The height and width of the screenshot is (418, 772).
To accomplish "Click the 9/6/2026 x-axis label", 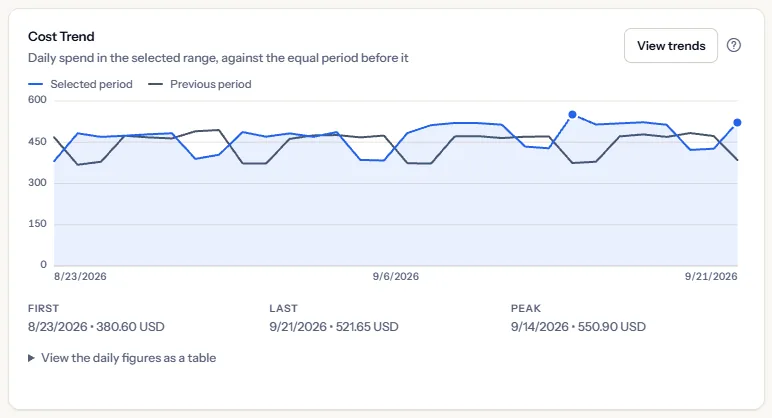I will pyautogui.click(x=396, y=276).
